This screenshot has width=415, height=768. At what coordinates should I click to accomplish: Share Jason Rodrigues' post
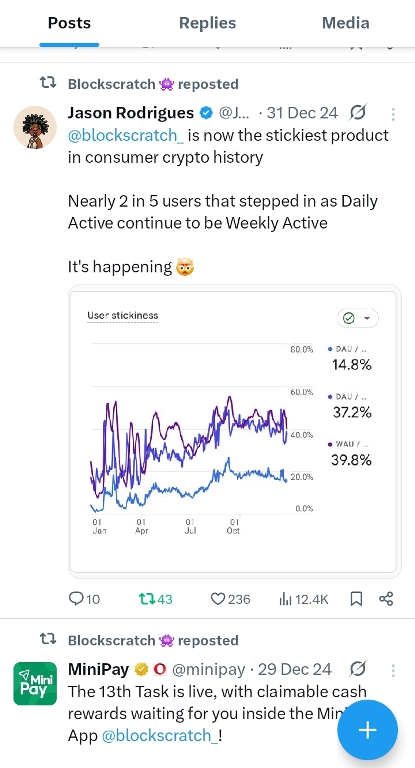click(x=386, y=599)
